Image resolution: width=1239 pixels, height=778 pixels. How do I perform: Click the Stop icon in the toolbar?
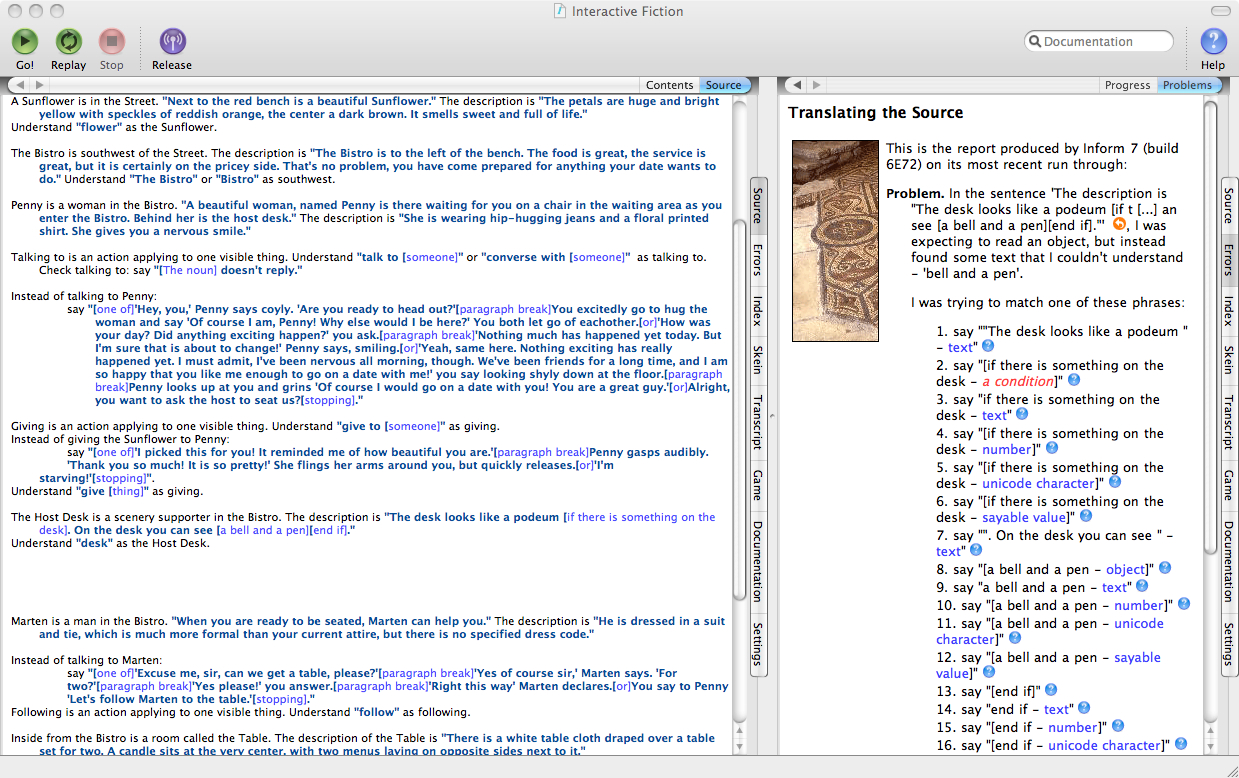[x=111, y=41]
